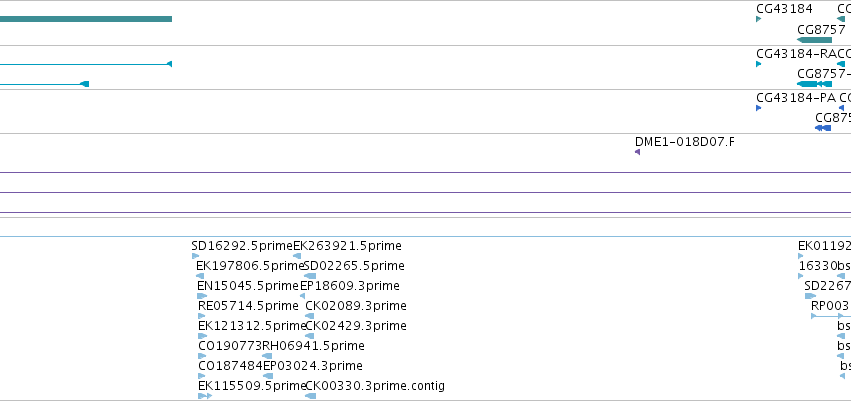Click the EK263921.5prime EST glyph
This screenshot has width=851, height=401.
[297, 256]
